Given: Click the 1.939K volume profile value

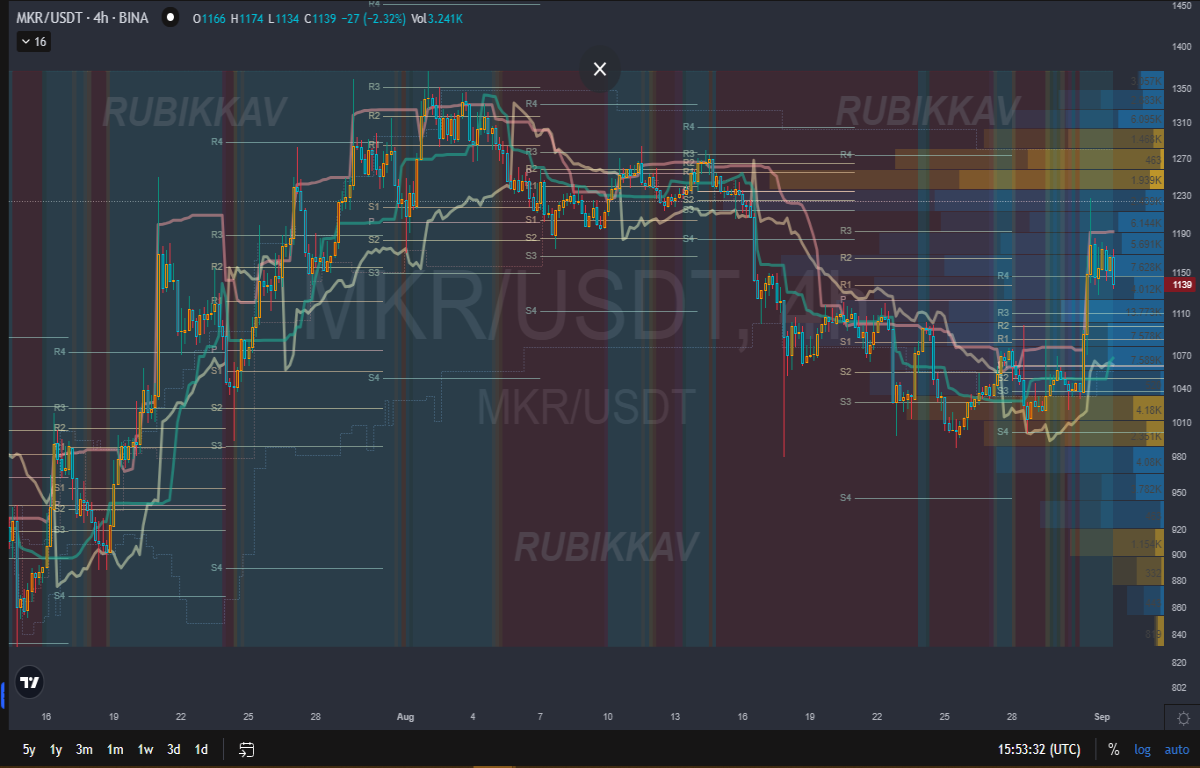Looking at the screenshot, I should (1146, 180).
